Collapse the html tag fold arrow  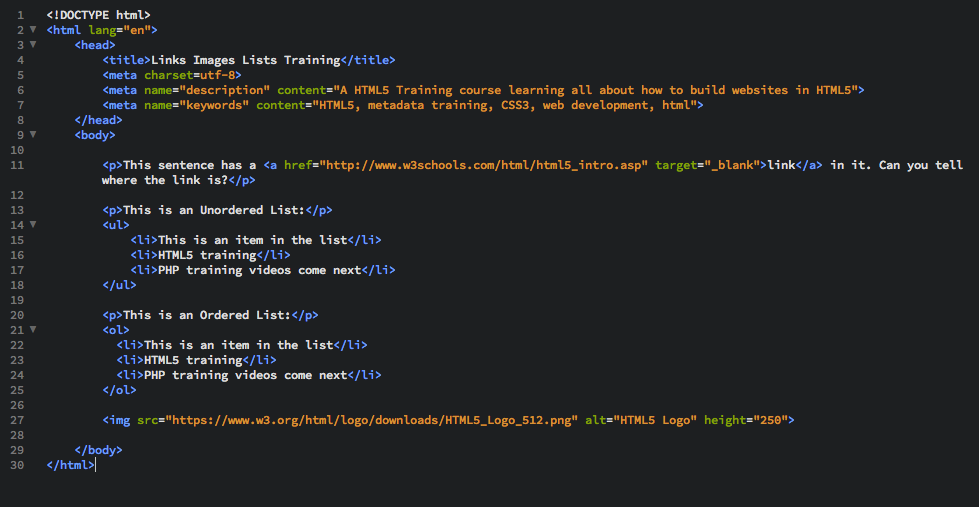click(33, 30)
